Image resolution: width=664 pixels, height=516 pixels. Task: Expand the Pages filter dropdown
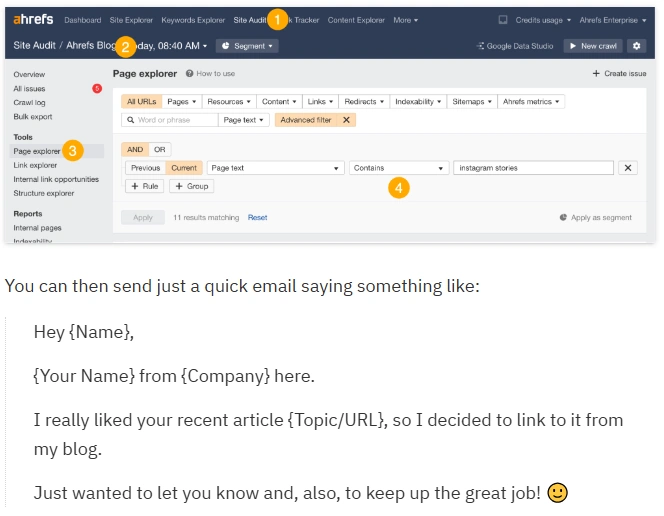[x=181, y=102]
